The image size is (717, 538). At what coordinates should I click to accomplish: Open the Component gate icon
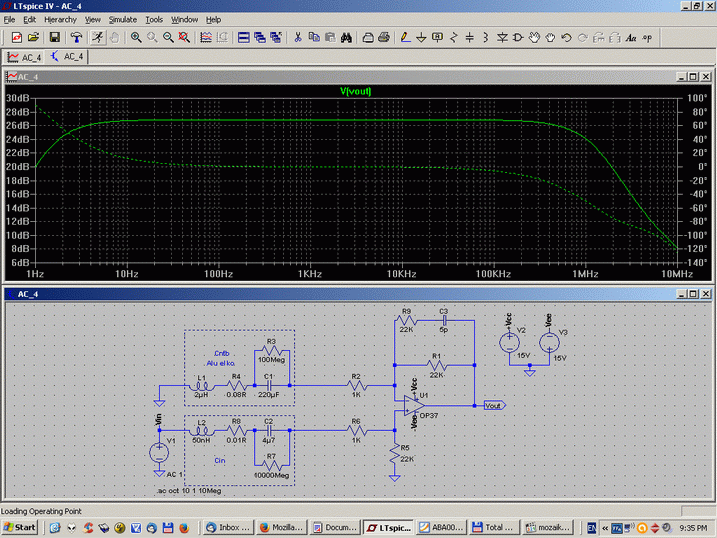tap(518, 37)
